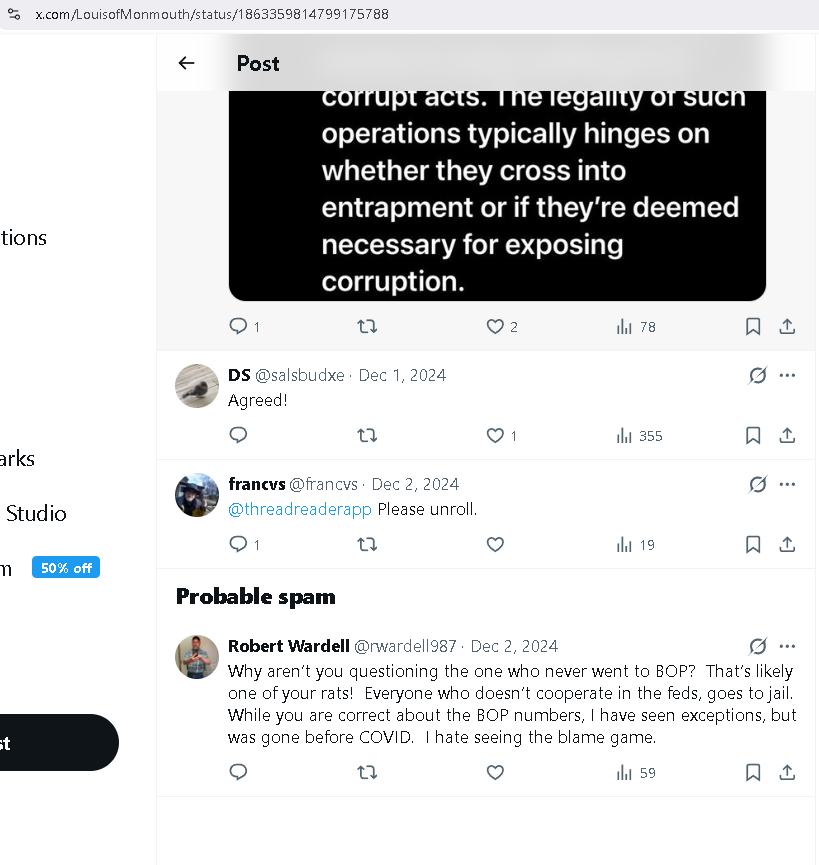Like the DS reply saying Agreed!
Screen dimensions: 819x865
[495, 436]
